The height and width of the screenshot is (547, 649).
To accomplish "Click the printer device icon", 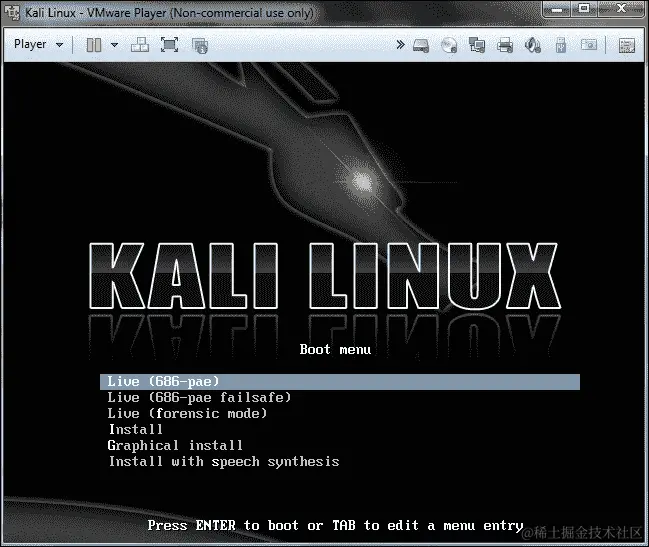I will click(x=505, y=45).
